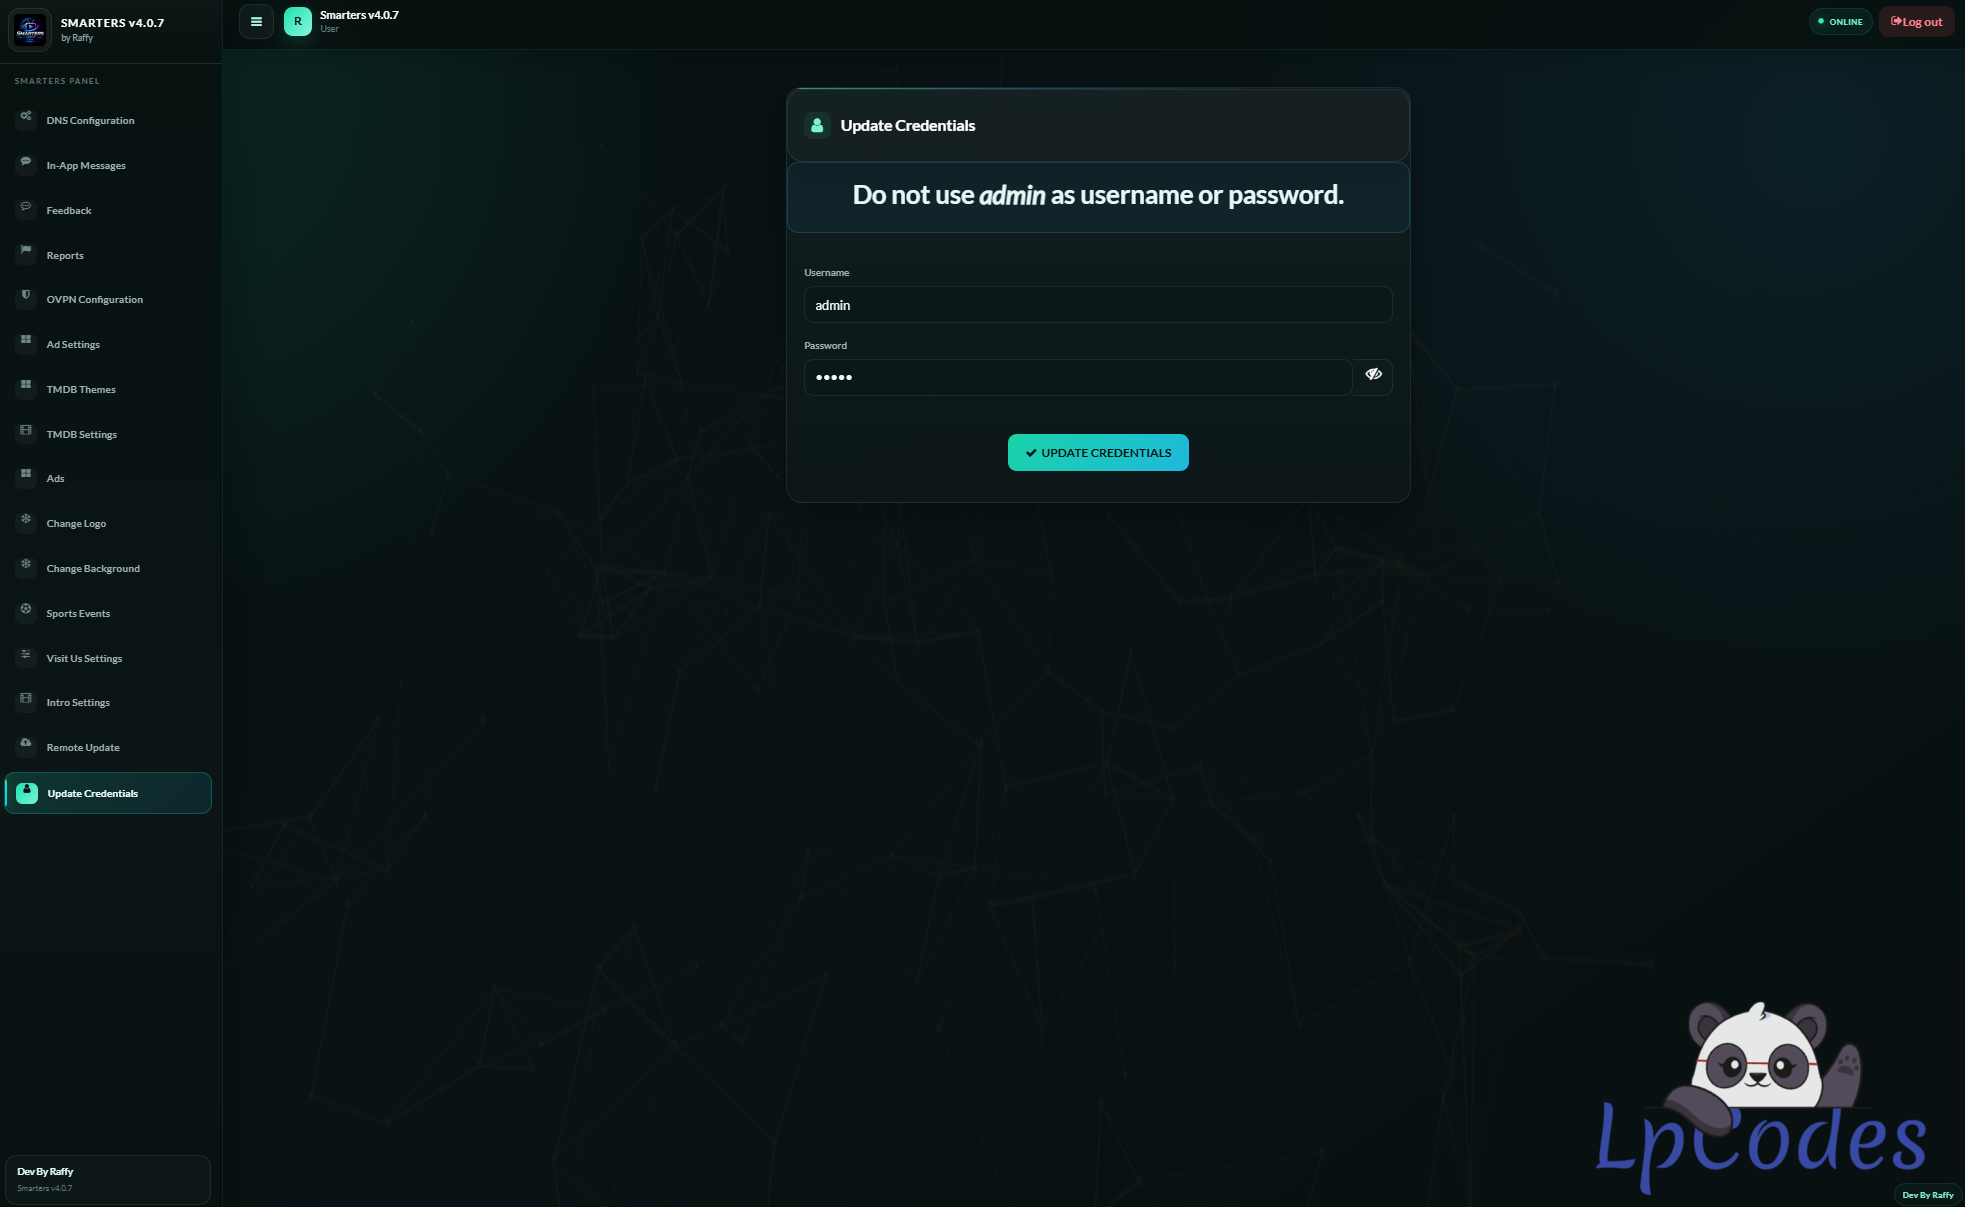The width and height of the screenshot is (1965, 1207).
Task: Collapse the sidebar with the hamburger button
Action: click(256, 21)
